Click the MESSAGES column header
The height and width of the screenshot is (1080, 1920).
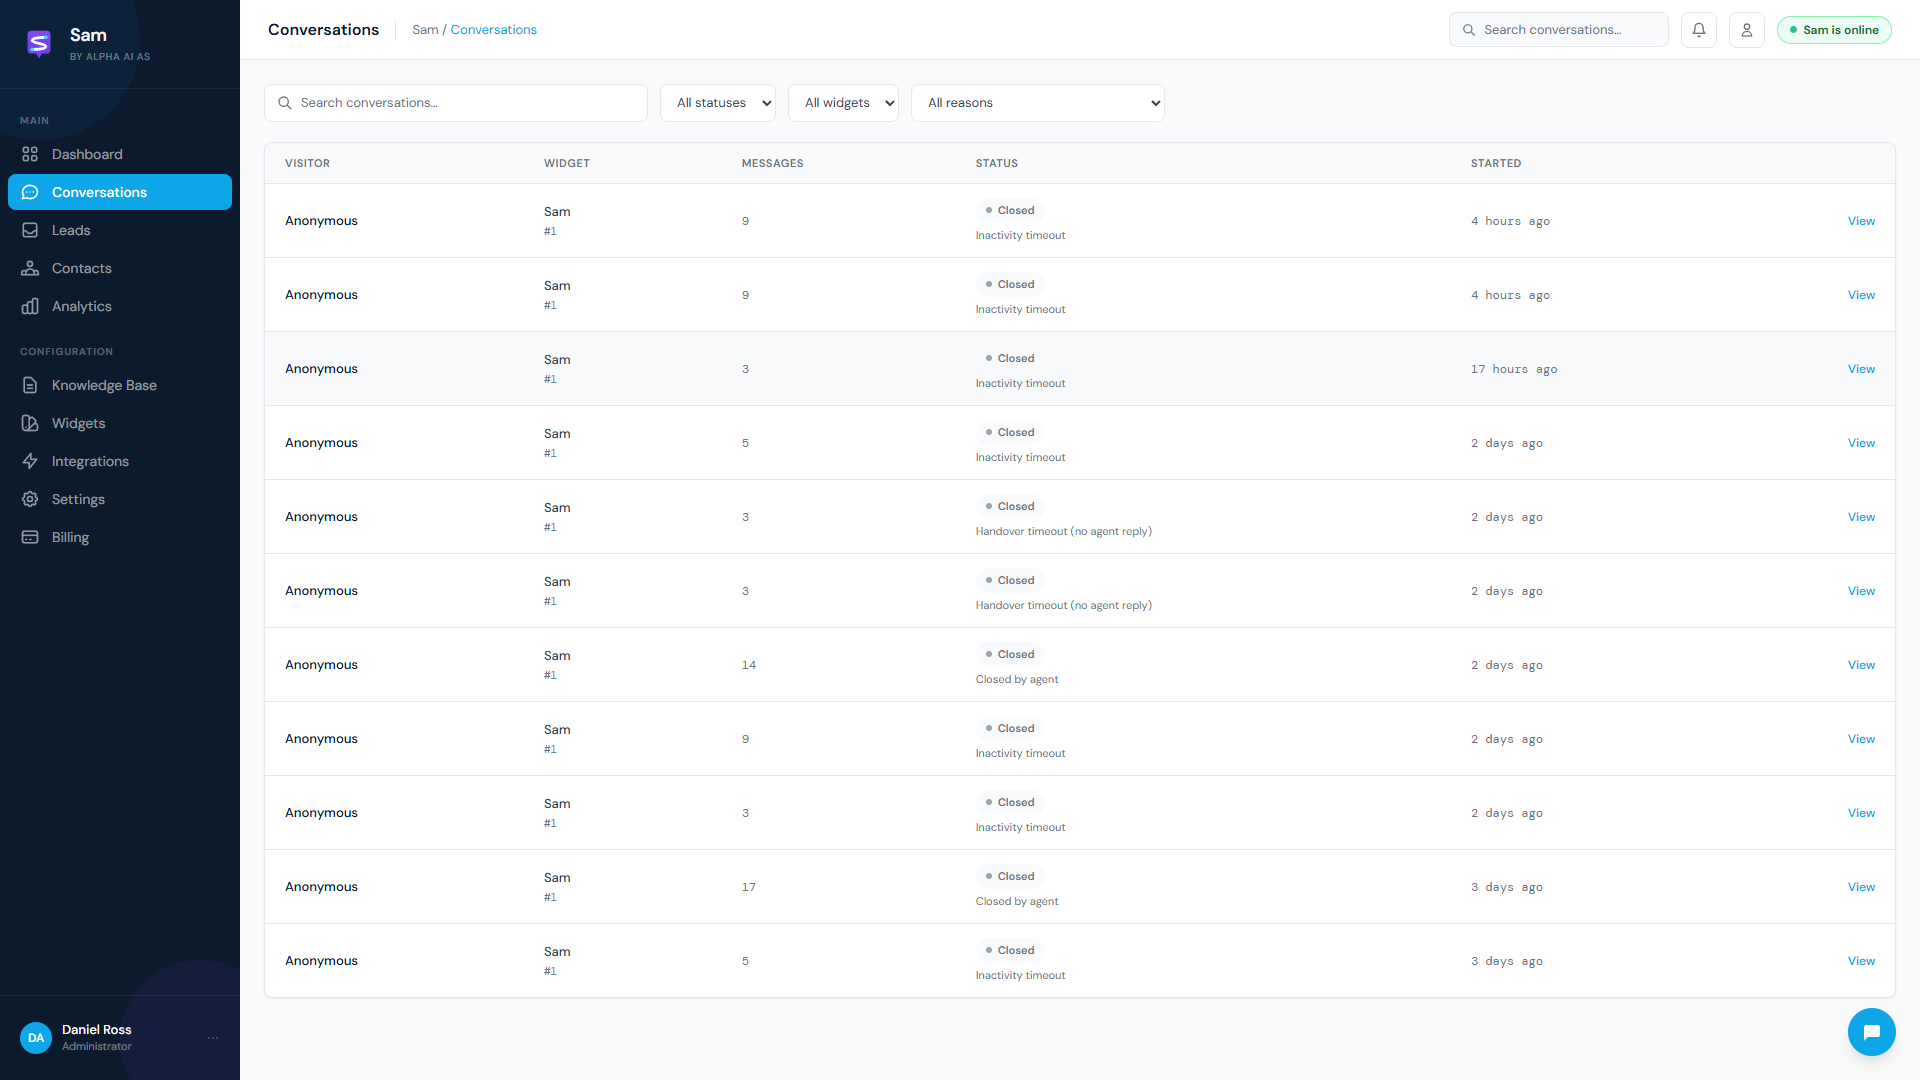pyautogui.click(x=772, y=163)
